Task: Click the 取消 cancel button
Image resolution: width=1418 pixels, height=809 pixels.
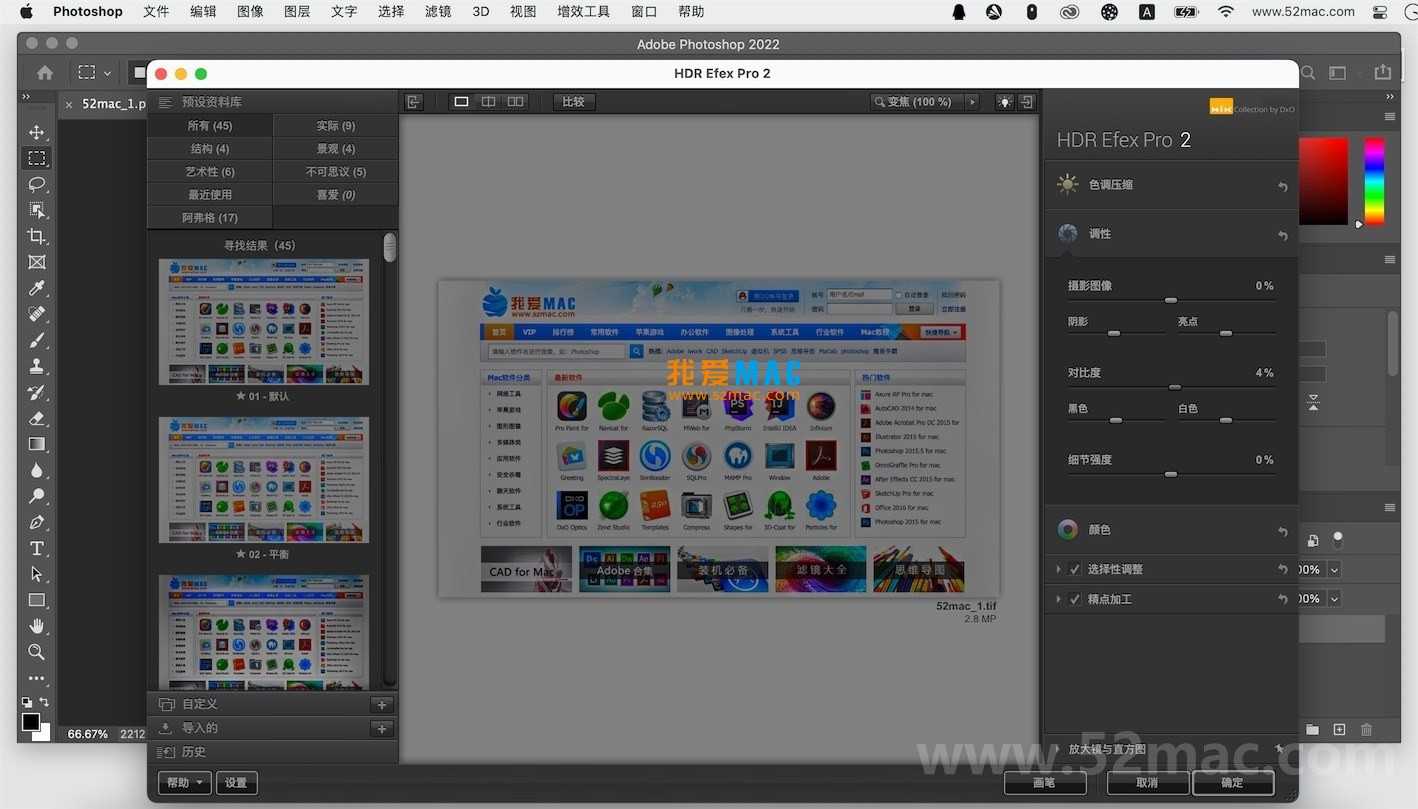Action: 1147,783
